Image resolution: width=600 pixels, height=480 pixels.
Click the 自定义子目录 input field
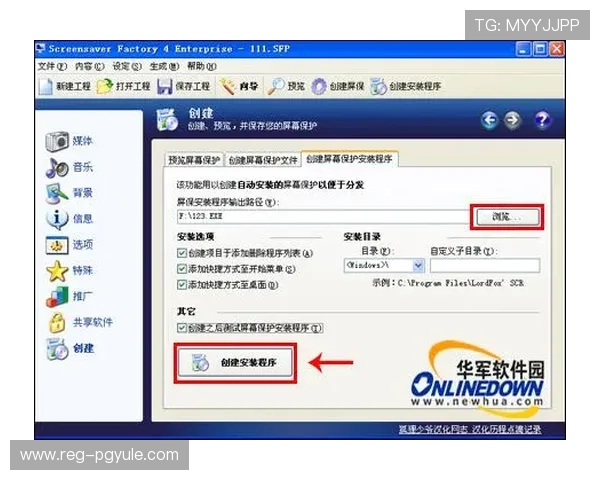click(484, 265)
